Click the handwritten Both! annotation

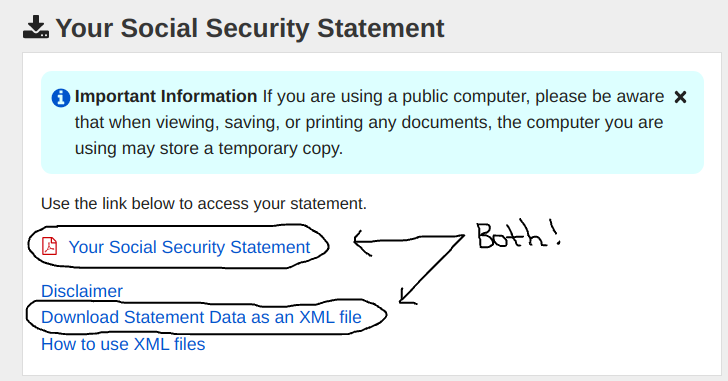(519, 236)
